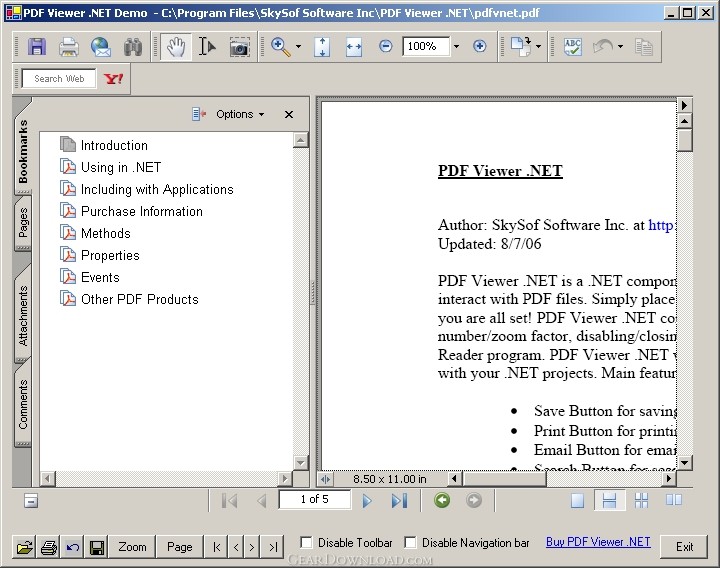This screenshot has width=720, height=568.
Task: Open Search with the binoculars icon
Action: coord(133,46)
